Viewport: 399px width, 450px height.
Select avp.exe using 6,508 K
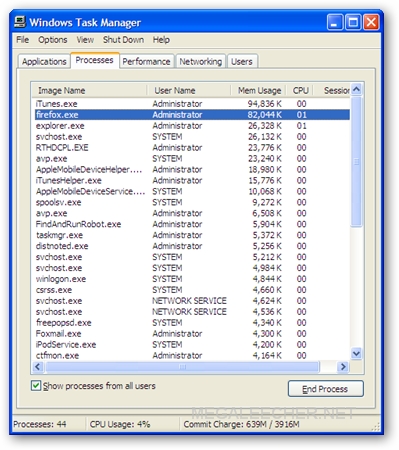coord(191,213)
